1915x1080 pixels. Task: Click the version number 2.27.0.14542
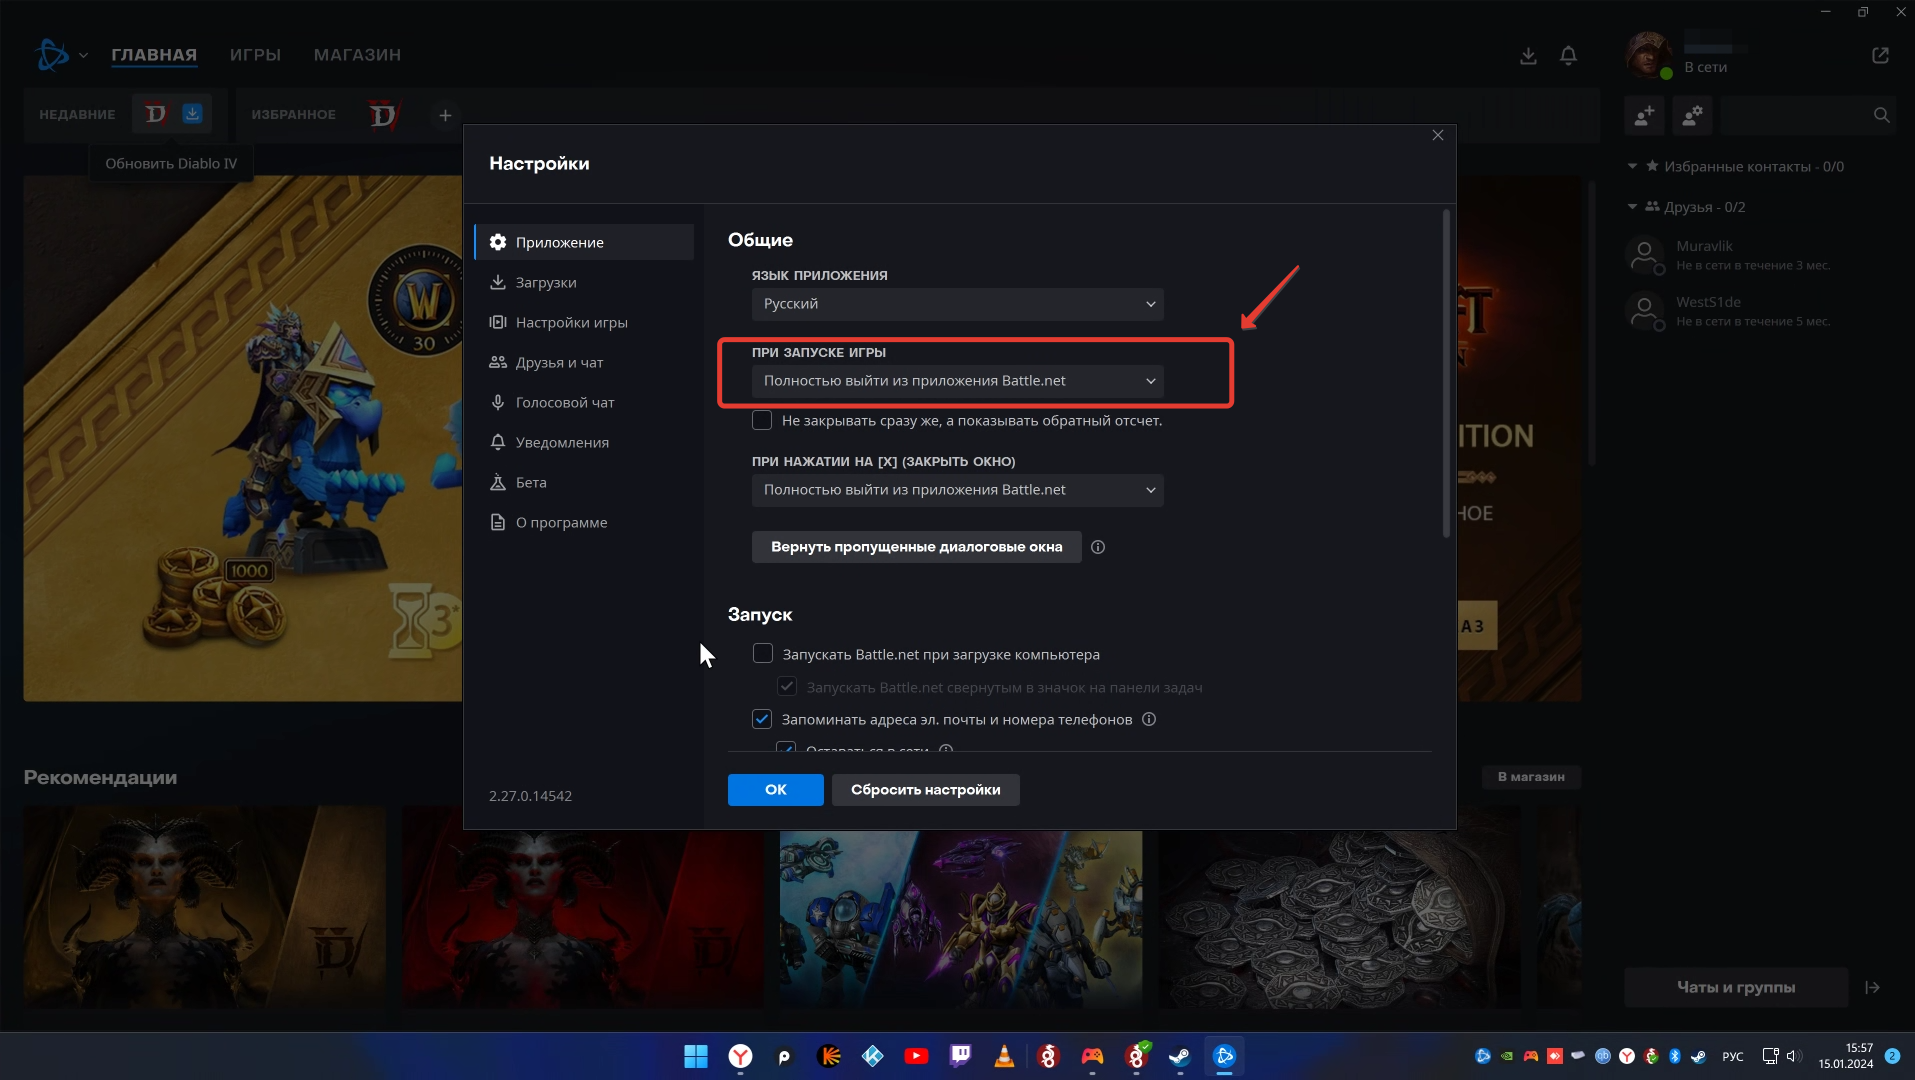530,796
